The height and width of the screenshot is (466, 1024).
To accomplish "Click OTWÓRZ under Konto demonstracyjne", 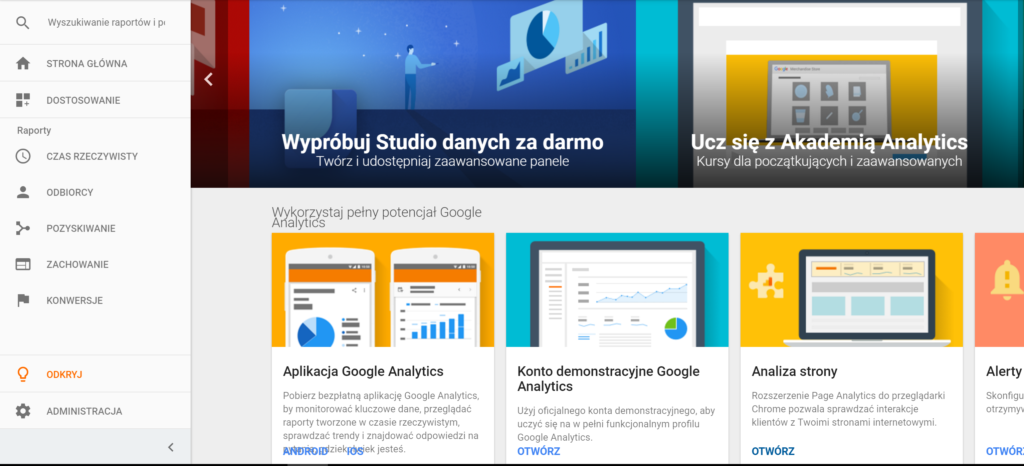I will tap(539, 452).
